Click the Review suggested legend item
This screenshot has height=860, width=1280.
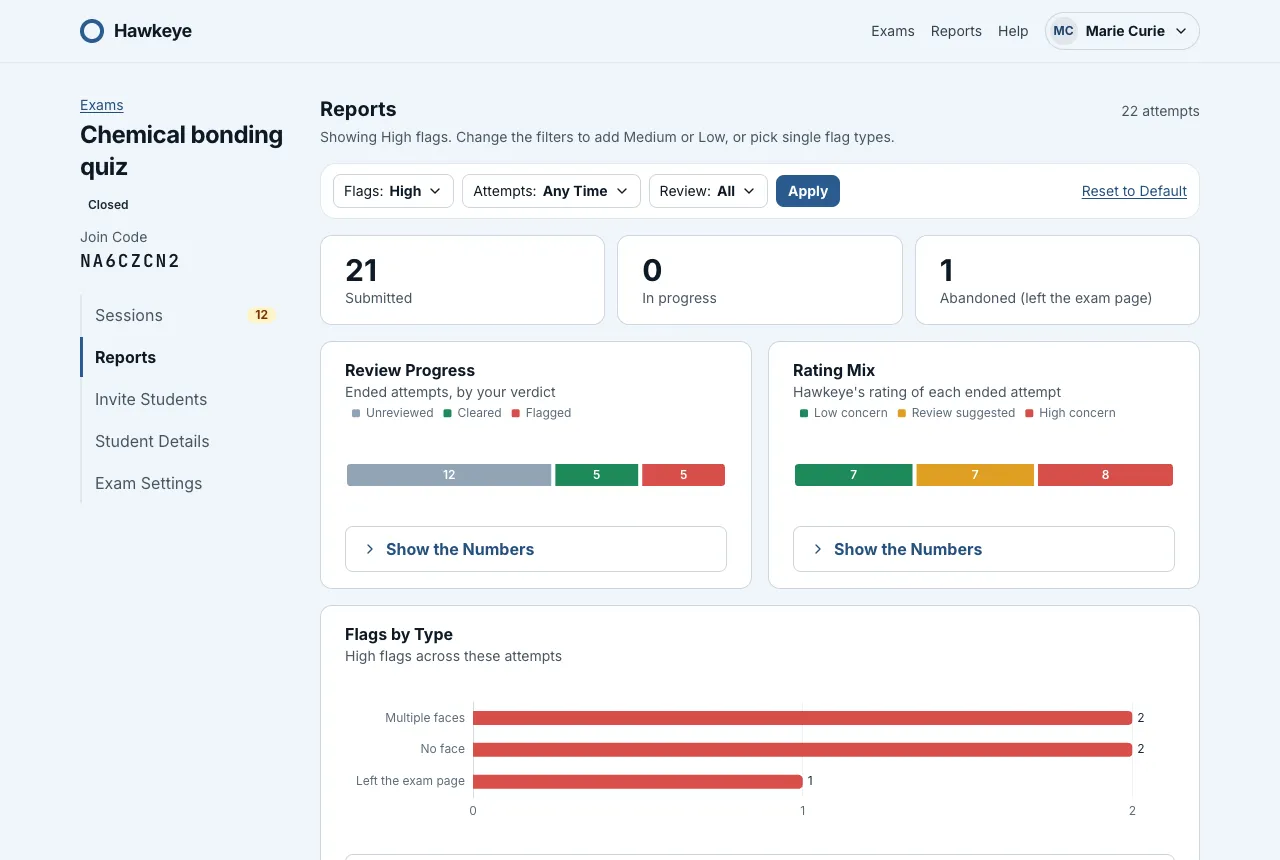[956, 413]
